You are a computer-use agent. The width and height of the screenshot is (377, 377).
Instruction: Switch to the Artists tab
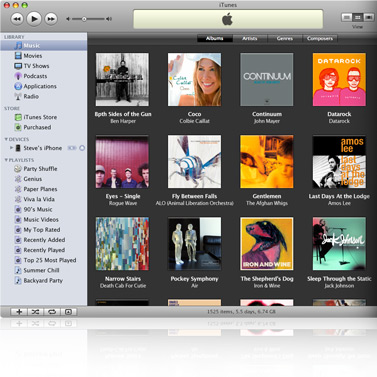point(250,39)
